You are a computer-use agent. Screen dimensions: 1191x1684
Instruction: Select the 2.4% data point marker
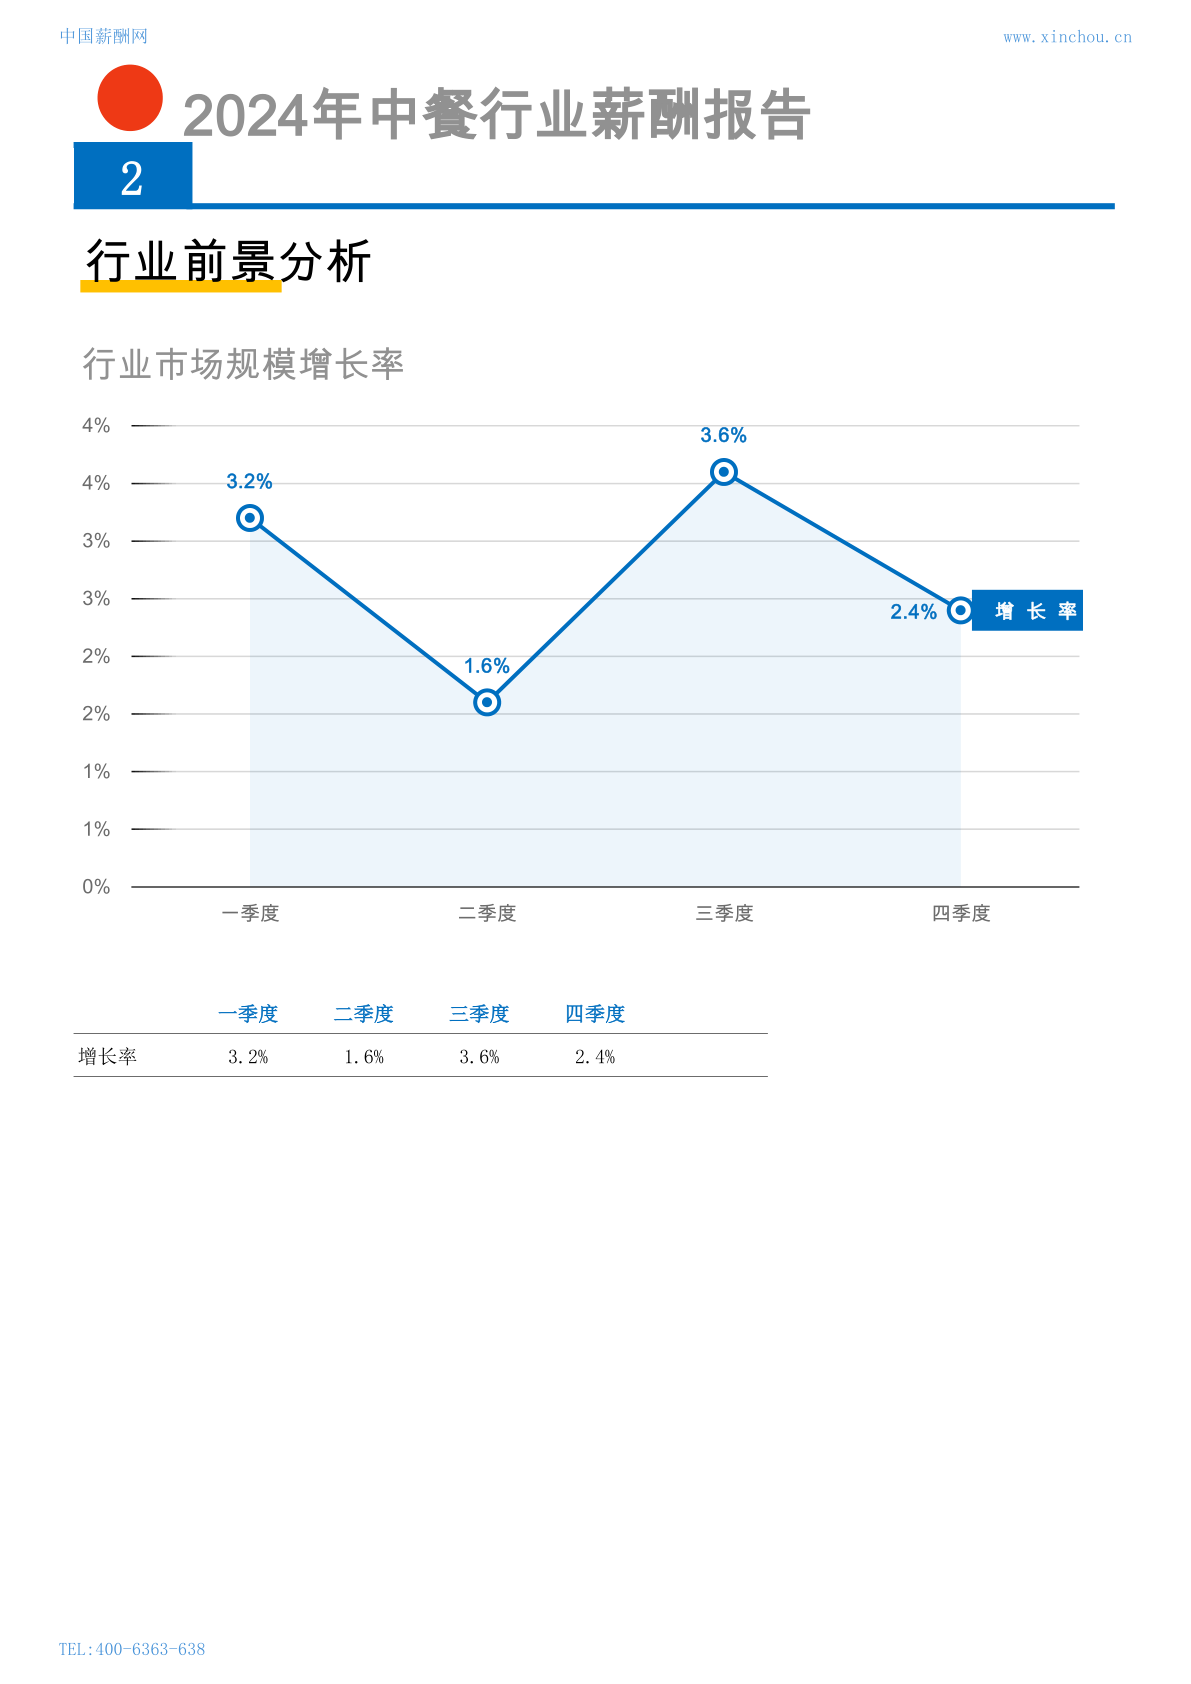[960, 610]
